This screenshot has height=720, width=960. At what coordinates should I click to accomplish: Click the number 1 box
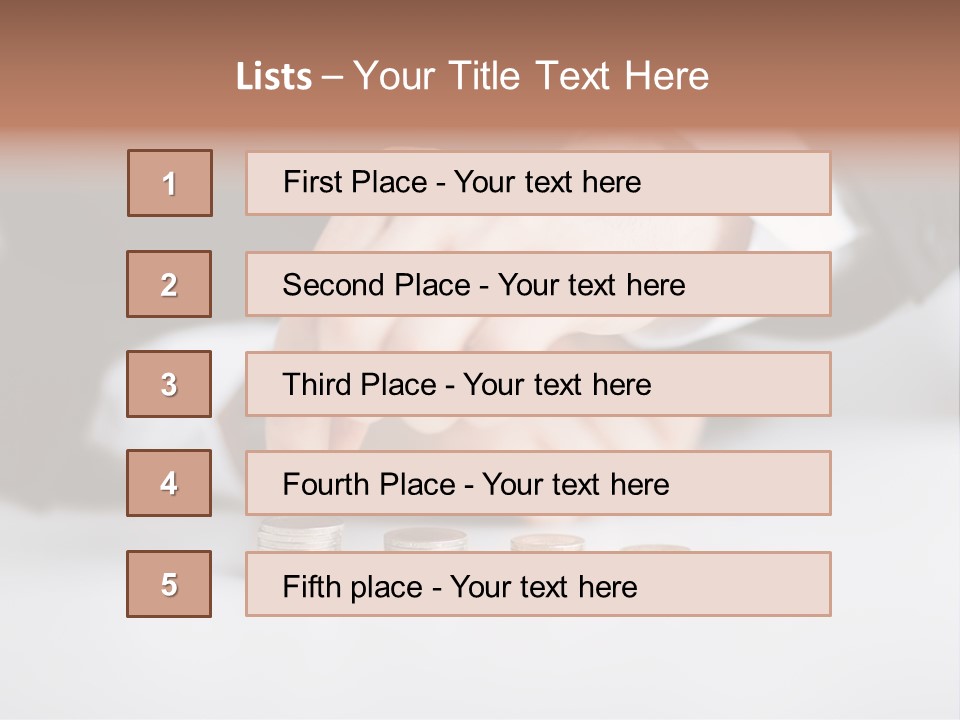(x=170, y=183)
